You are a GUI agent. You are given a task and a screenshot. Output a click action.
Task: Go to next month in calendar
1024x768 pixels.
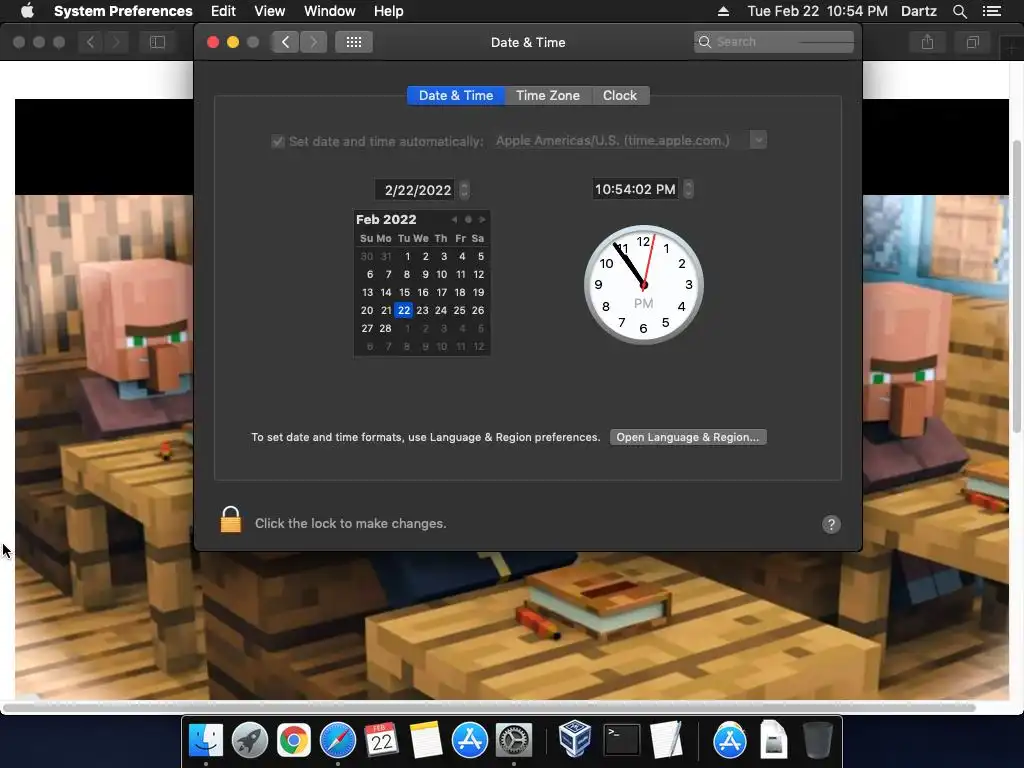click(482, 219)
